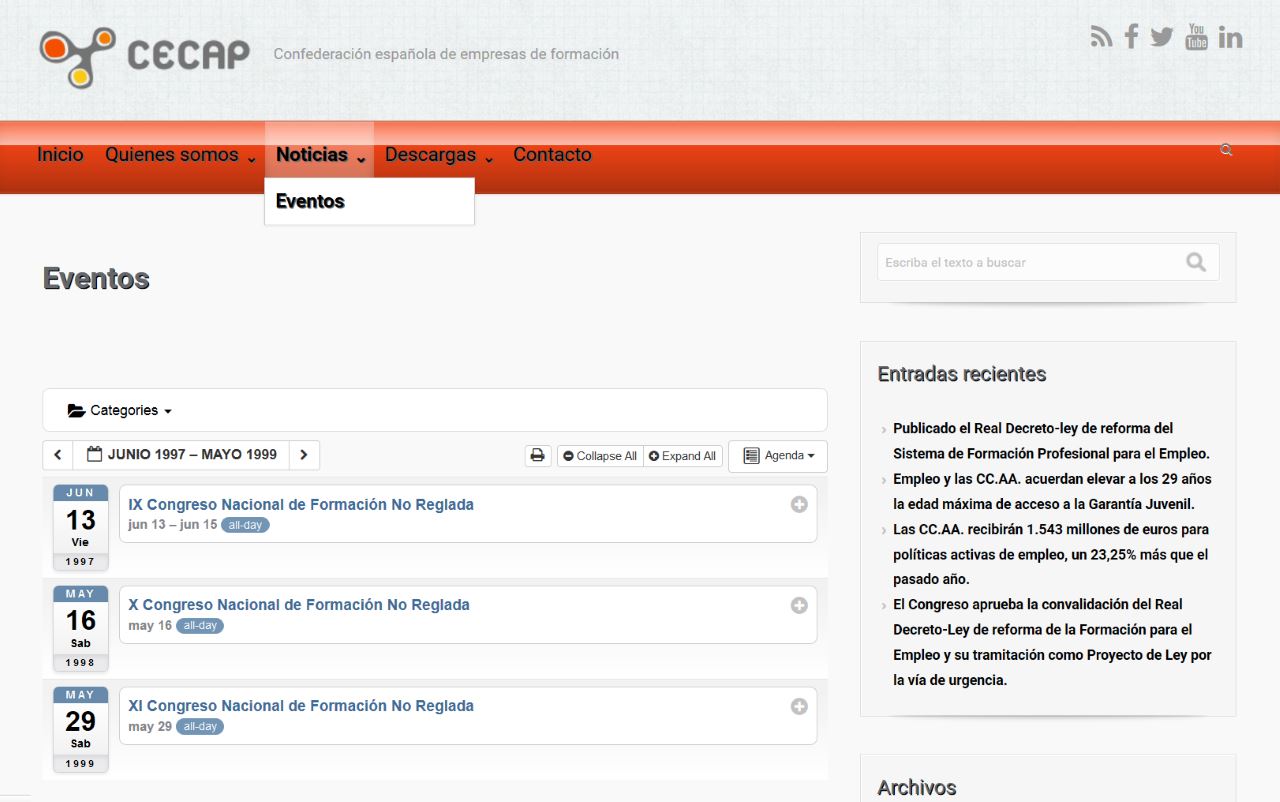
Task: Go to the LinkedIn profile icon
Action: coord(1231,37)
